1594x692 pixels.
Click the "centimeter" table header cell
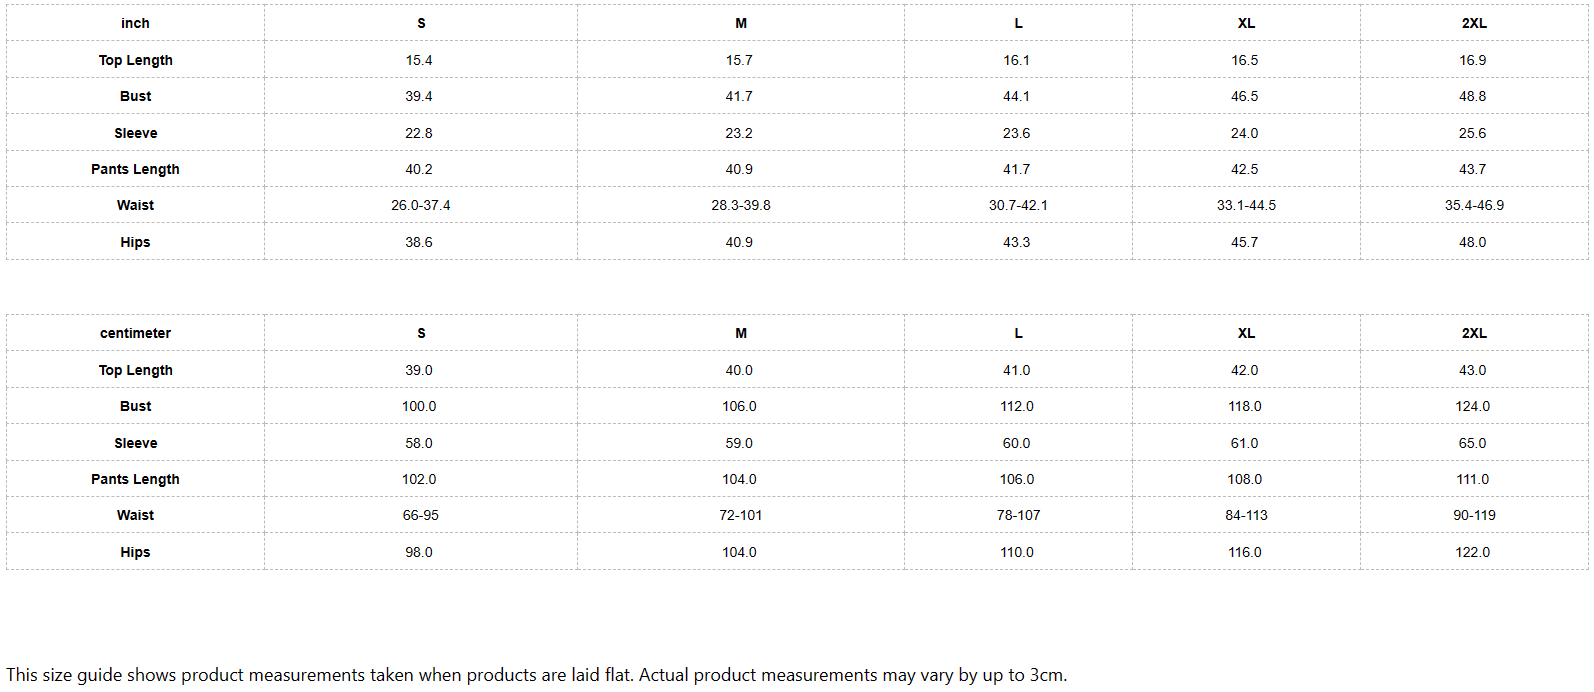pyautogui.click(x=135, y=333)
